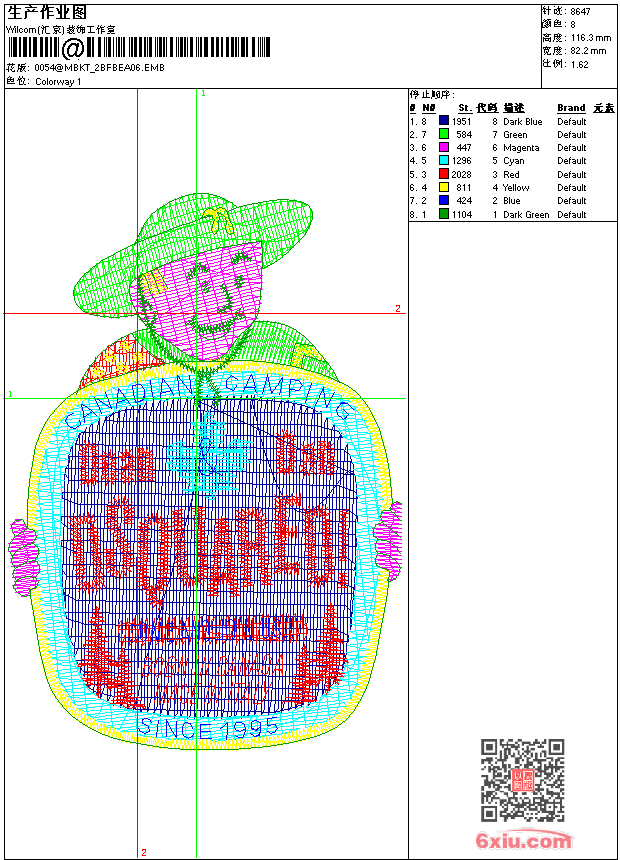Click the width value '82.2 mm'
The image size is (620, 860).
pos(588,51)
